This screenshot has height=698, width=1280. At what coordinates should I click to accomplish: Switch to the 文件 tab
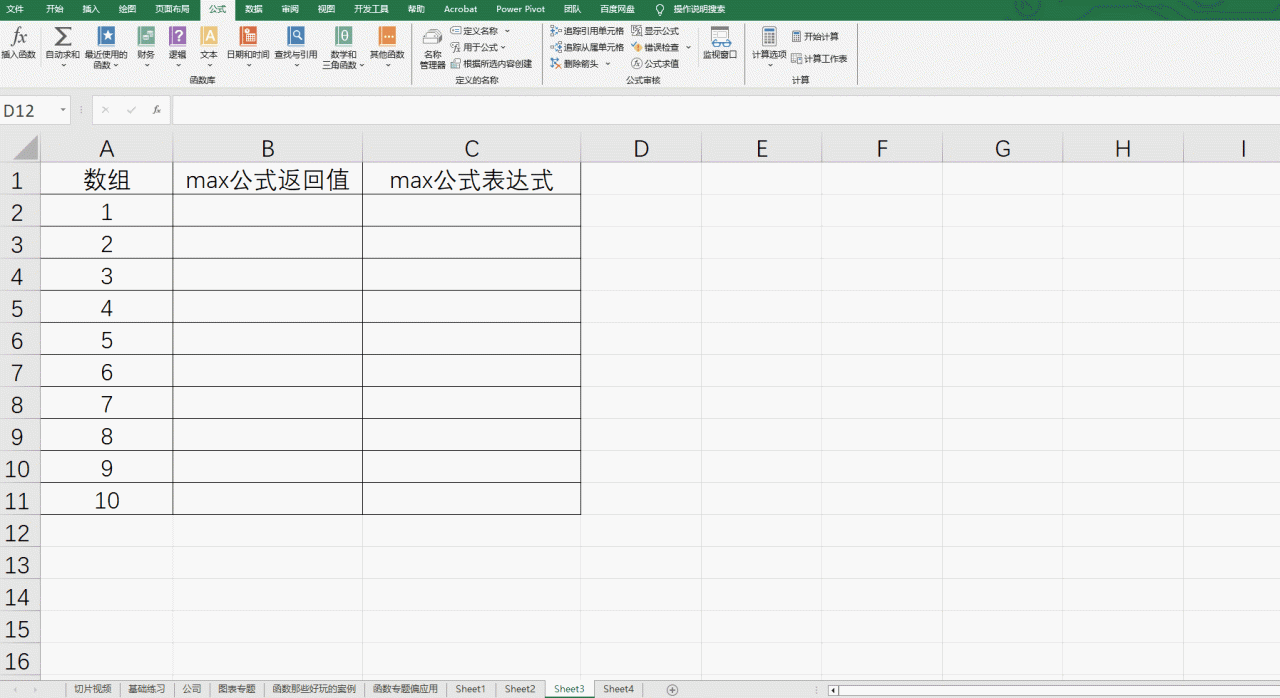15,9
